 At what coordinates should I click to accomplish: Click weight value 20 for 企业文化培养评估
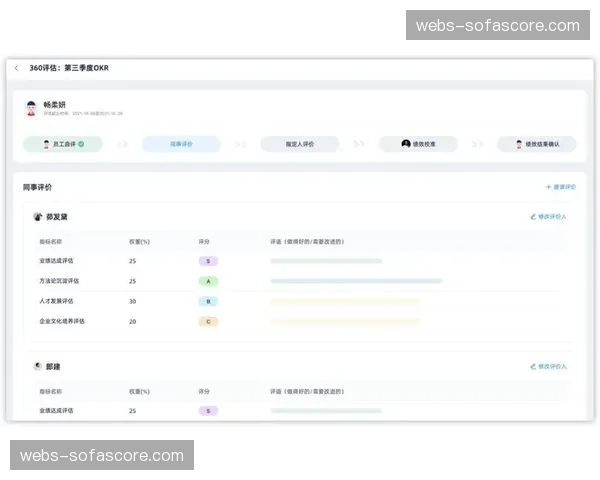[x=132, y=322]
